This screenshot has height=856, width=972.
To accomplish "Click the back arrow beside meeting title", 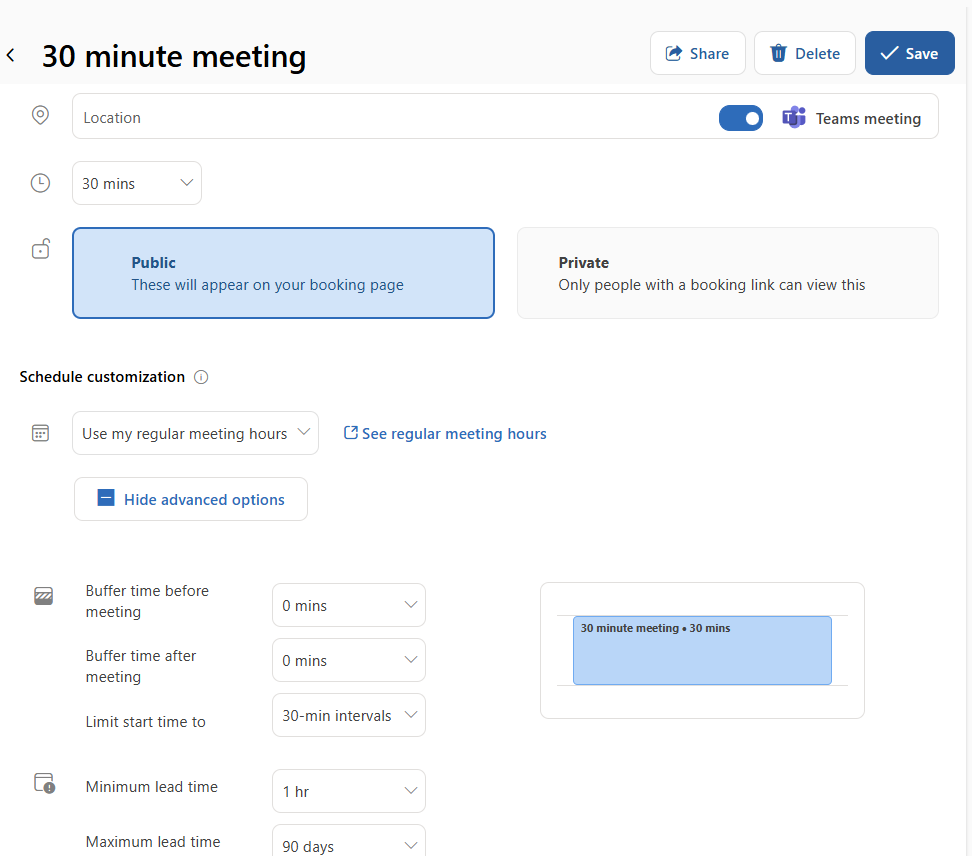I will (11, 55).
